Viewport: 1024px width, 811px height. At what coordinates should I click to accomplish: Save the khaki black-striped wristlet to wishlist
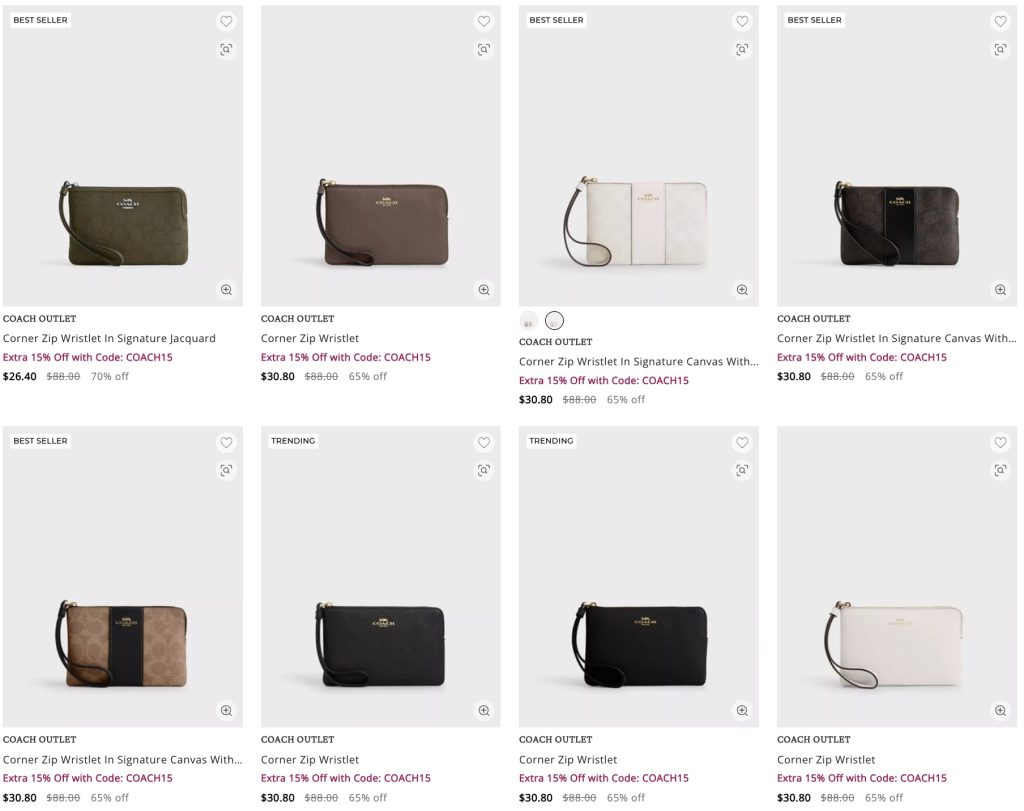(x=226, y=442)
